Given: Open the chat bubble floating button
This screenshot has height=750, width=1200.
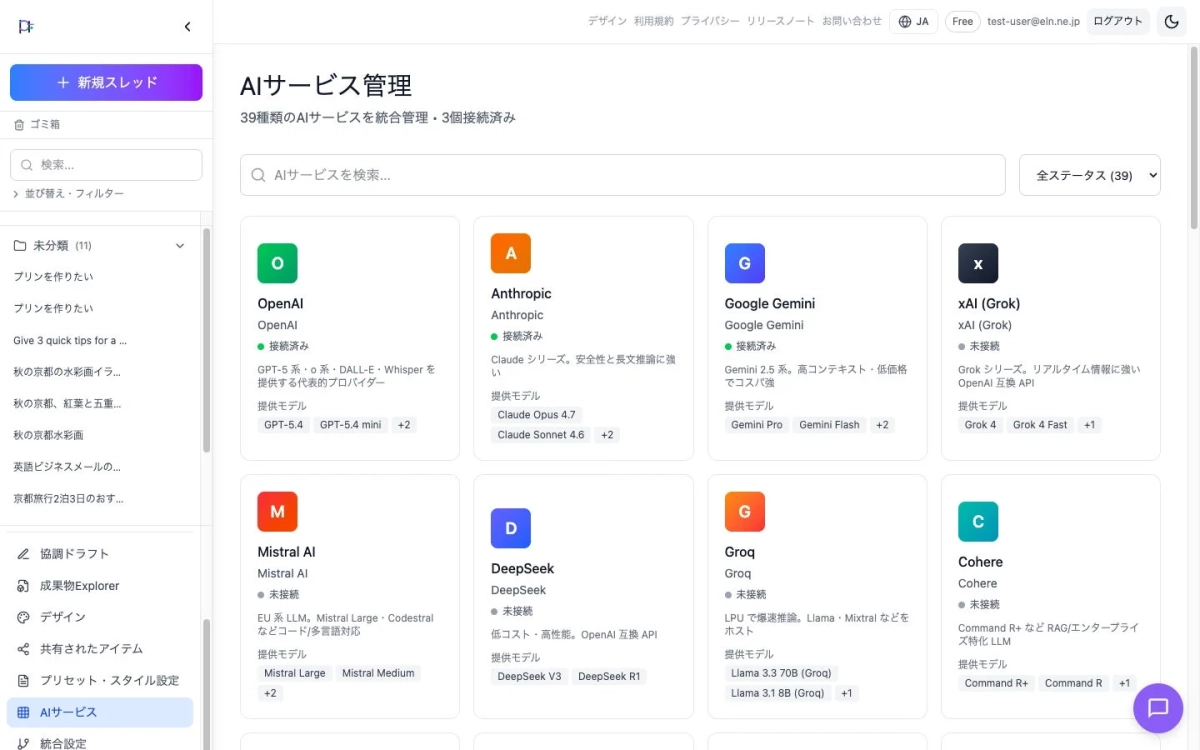Looking at the screenshot, I should [x=1158, y=708].
